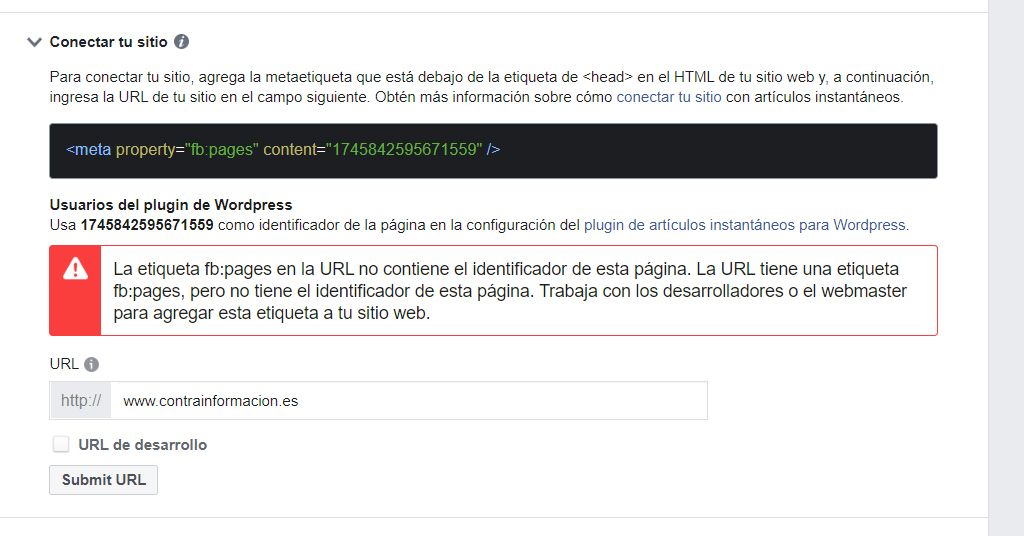
Task: Click the Submit URL button
Action: click(103, 480)
